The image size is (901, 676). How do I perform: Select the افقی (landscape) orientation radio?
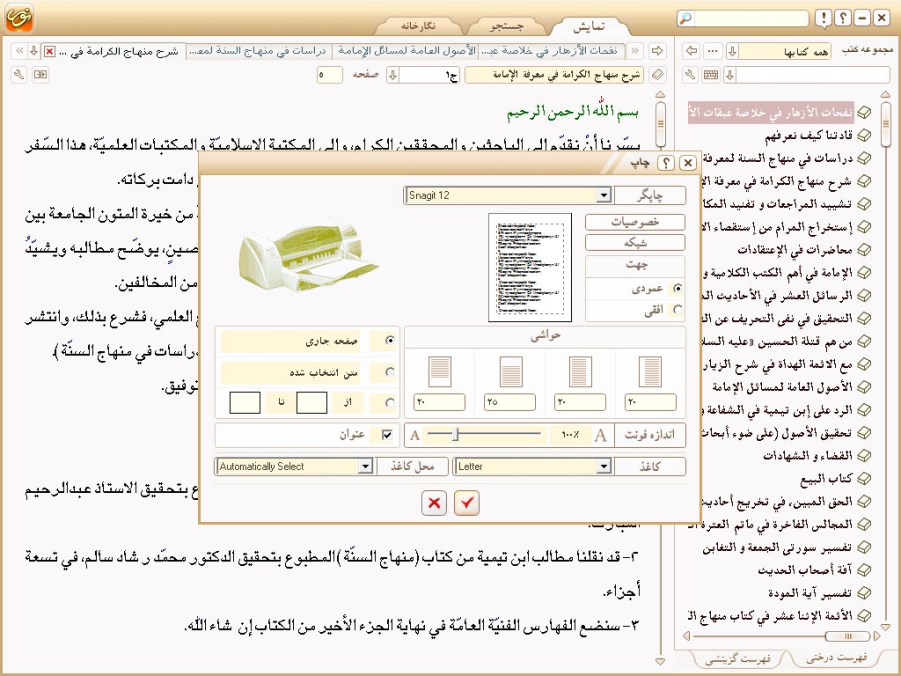678,310
